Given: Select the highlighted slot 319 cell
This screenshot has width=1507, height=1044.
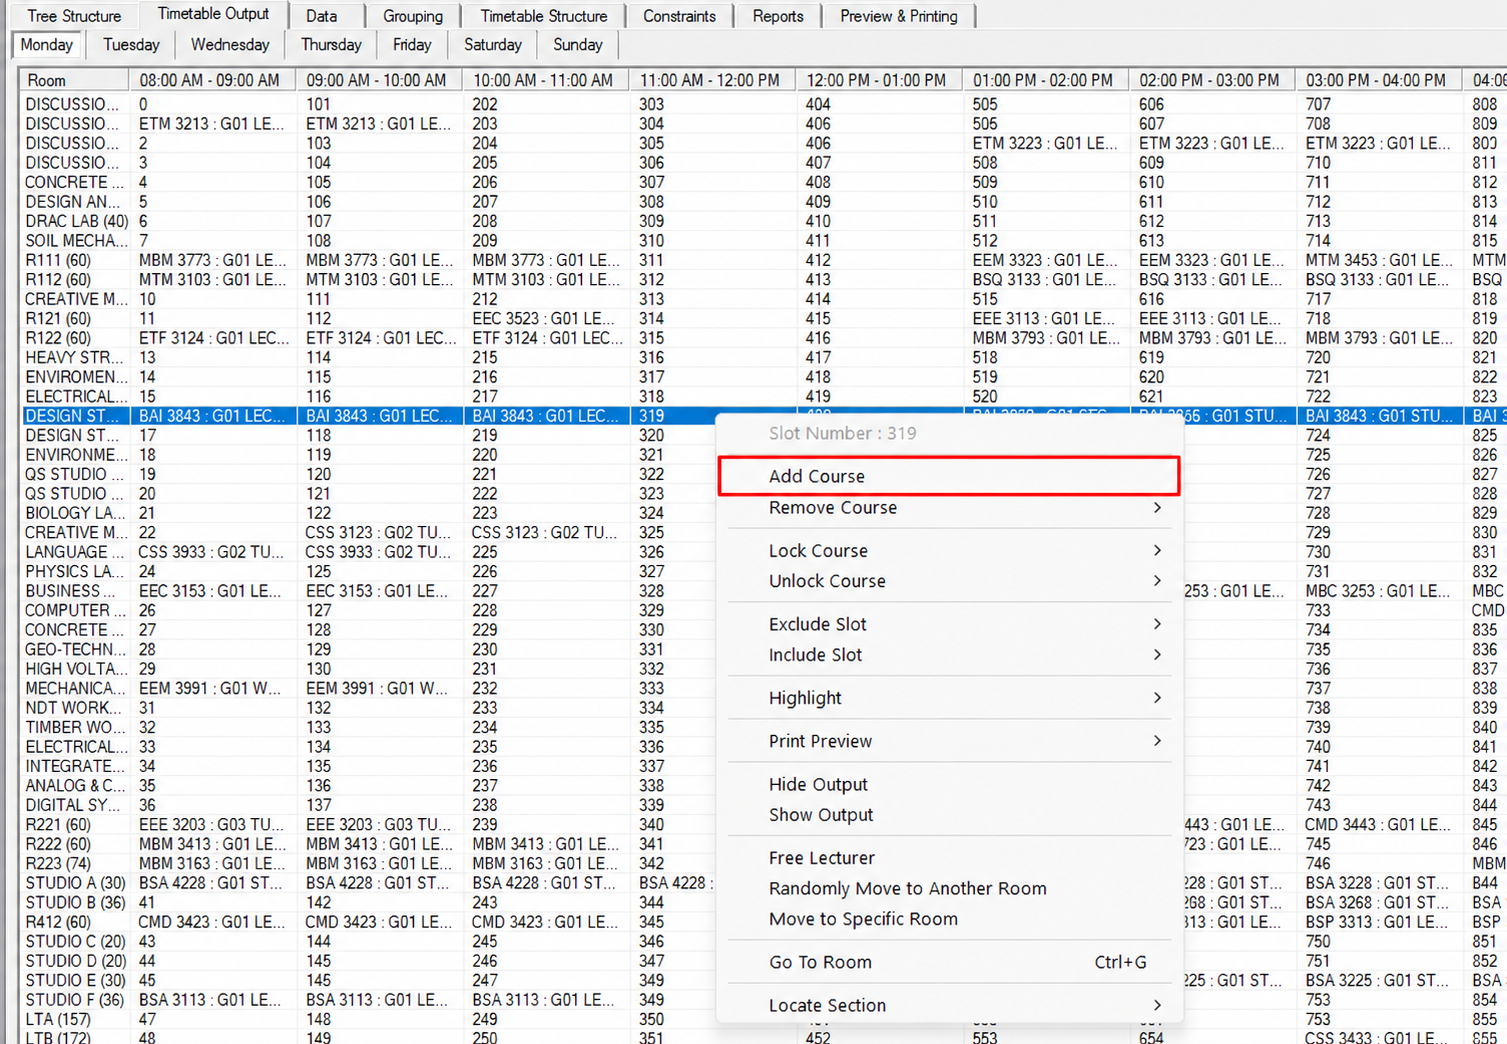Looking at the screenshot, I should coord(673,416).
